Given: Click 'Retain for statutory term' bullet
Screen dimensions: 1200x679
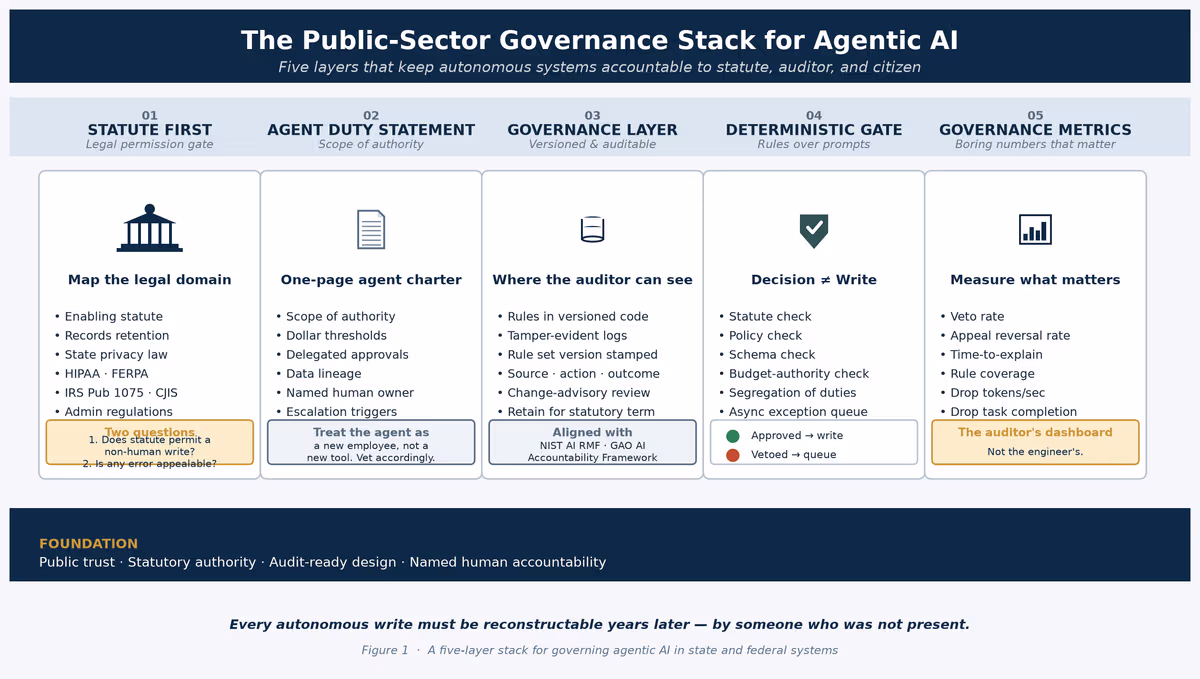Looking at the screenshot, I should [x=576, y=412].
